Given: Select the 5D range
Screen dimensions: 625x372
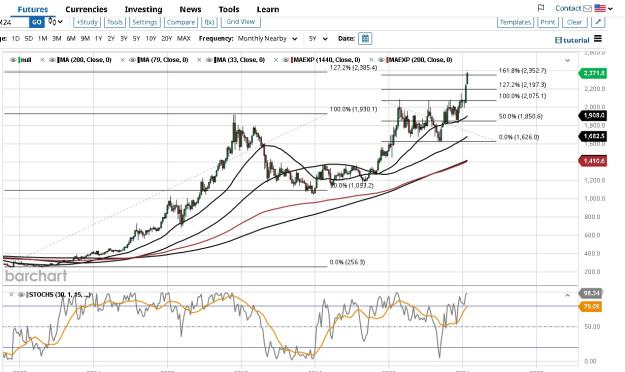Looking at the screenshot, I should click(29, 39).
